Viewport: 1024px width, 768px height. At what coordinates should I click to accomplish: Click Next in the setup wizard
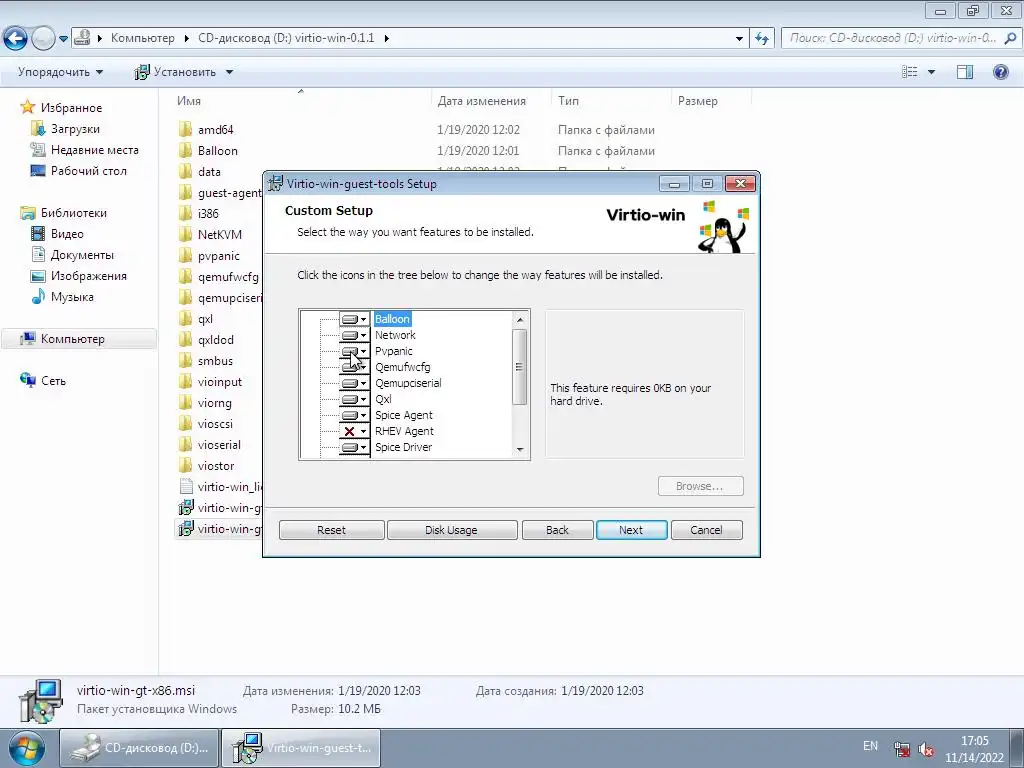point(631,530)
